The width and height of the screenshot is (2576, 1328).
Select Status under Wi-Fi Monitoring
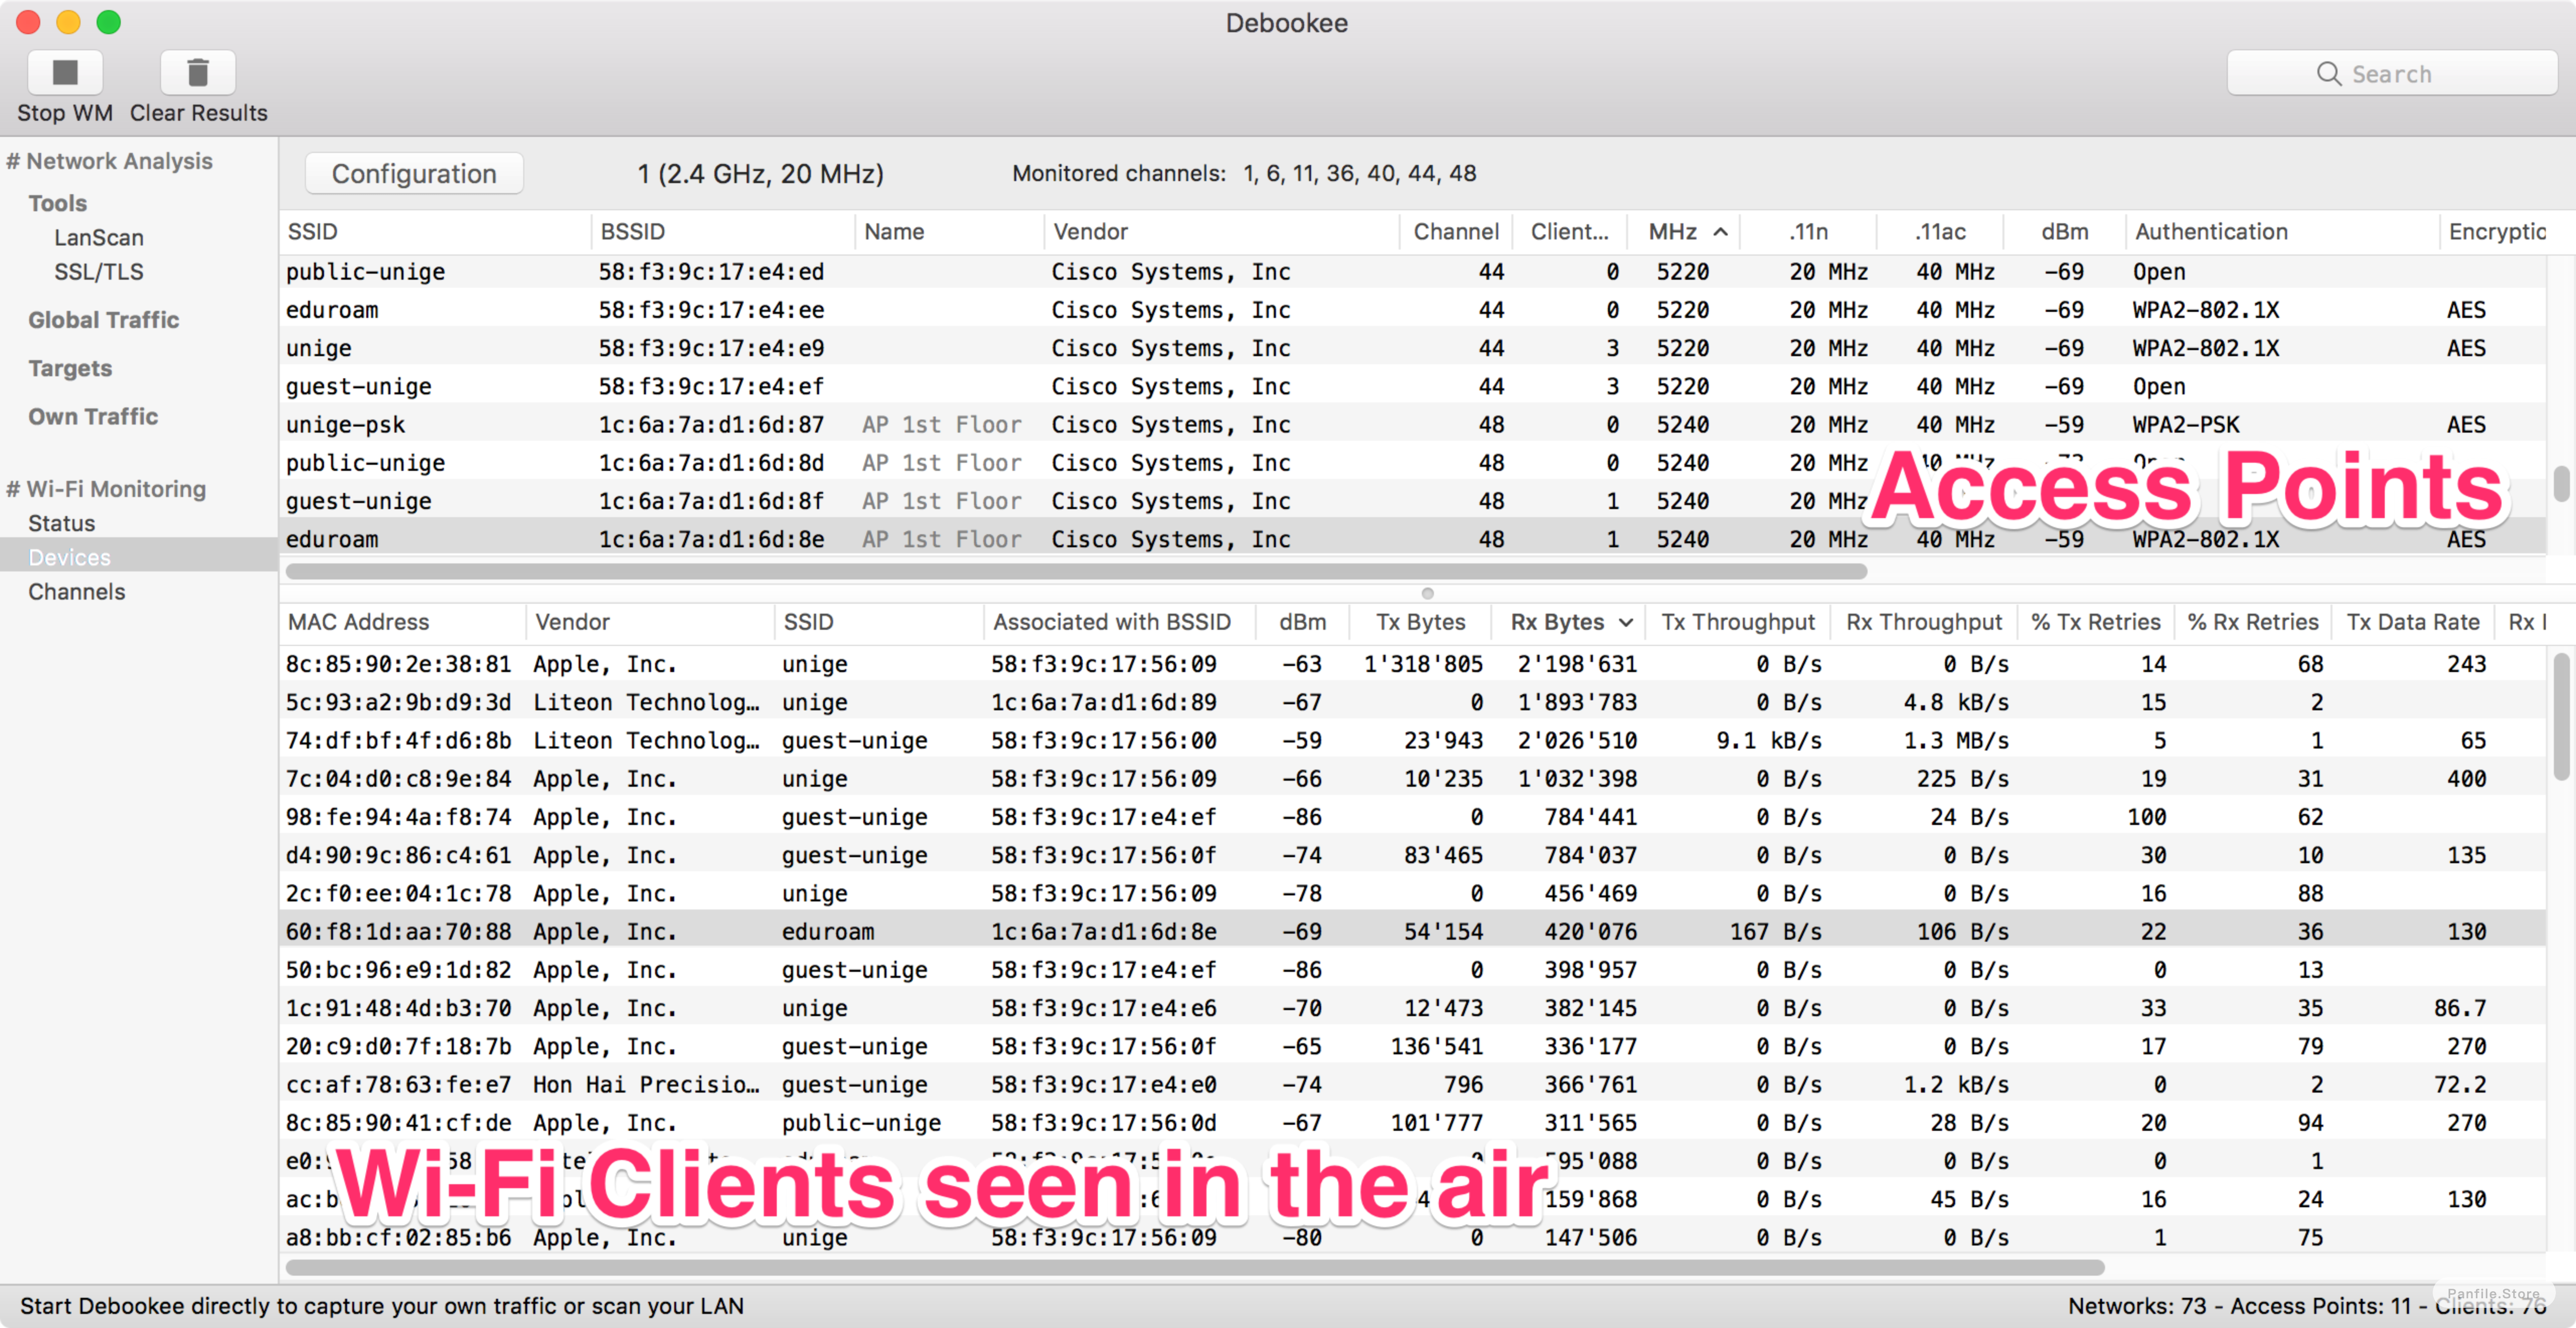pyautogui.click(x=62, y=523)
